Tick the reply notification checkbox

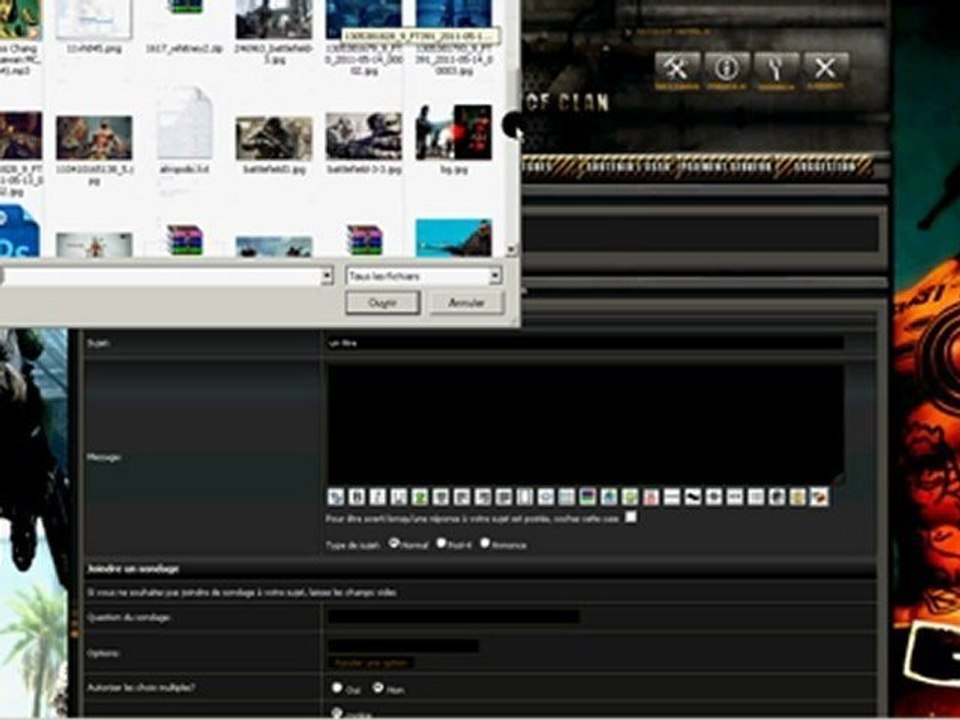click(631, 517)
